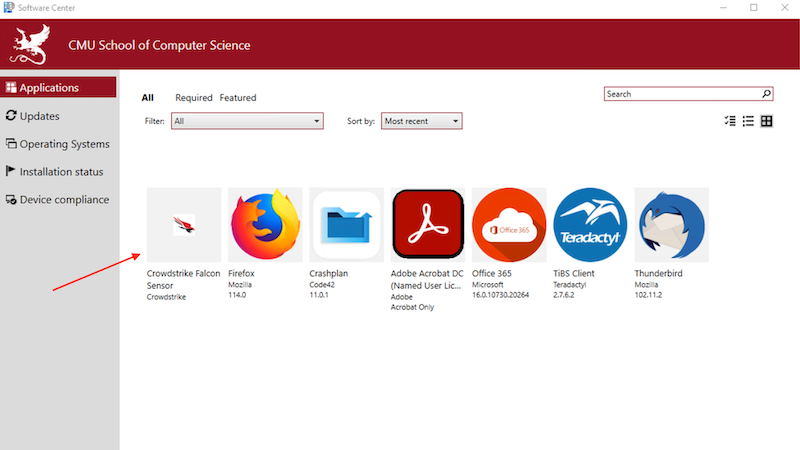Viewport: 800px width, 450px height.
Task: Maximize the Software Center window
Action: pos(754,7)
